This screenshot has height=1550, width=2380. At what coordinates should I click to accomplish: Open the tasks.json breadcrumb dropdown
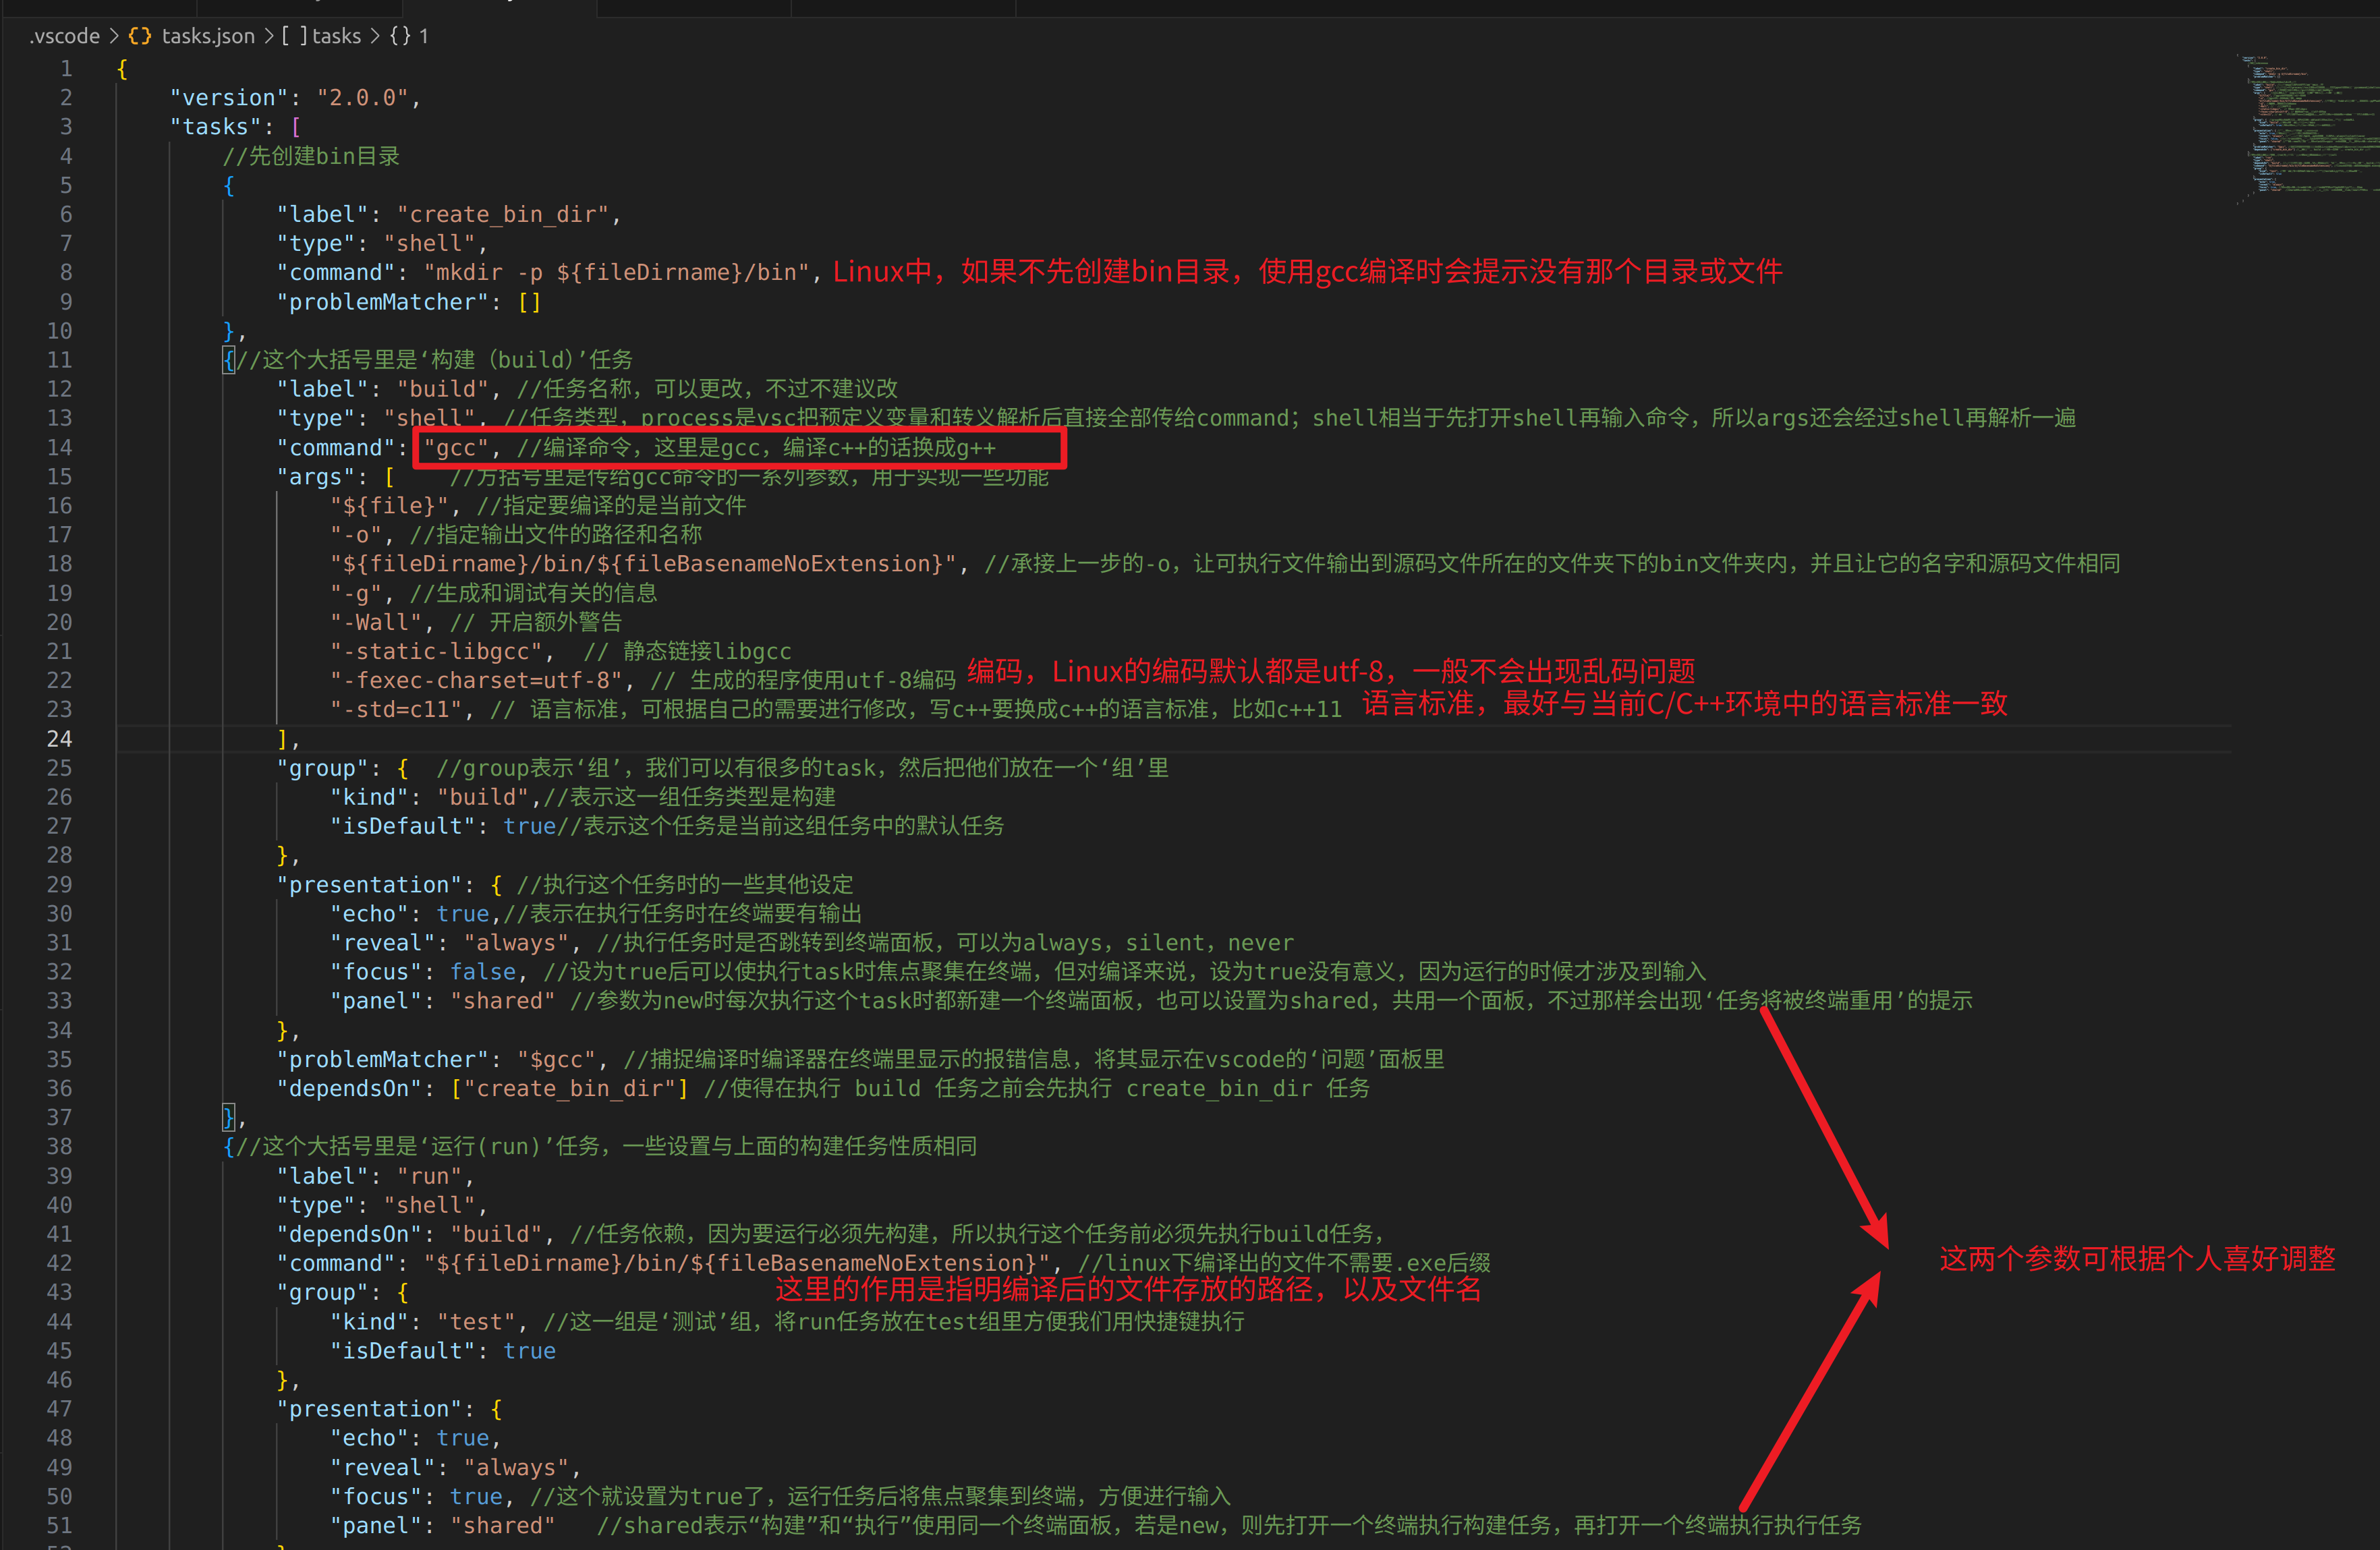point(208,36)
